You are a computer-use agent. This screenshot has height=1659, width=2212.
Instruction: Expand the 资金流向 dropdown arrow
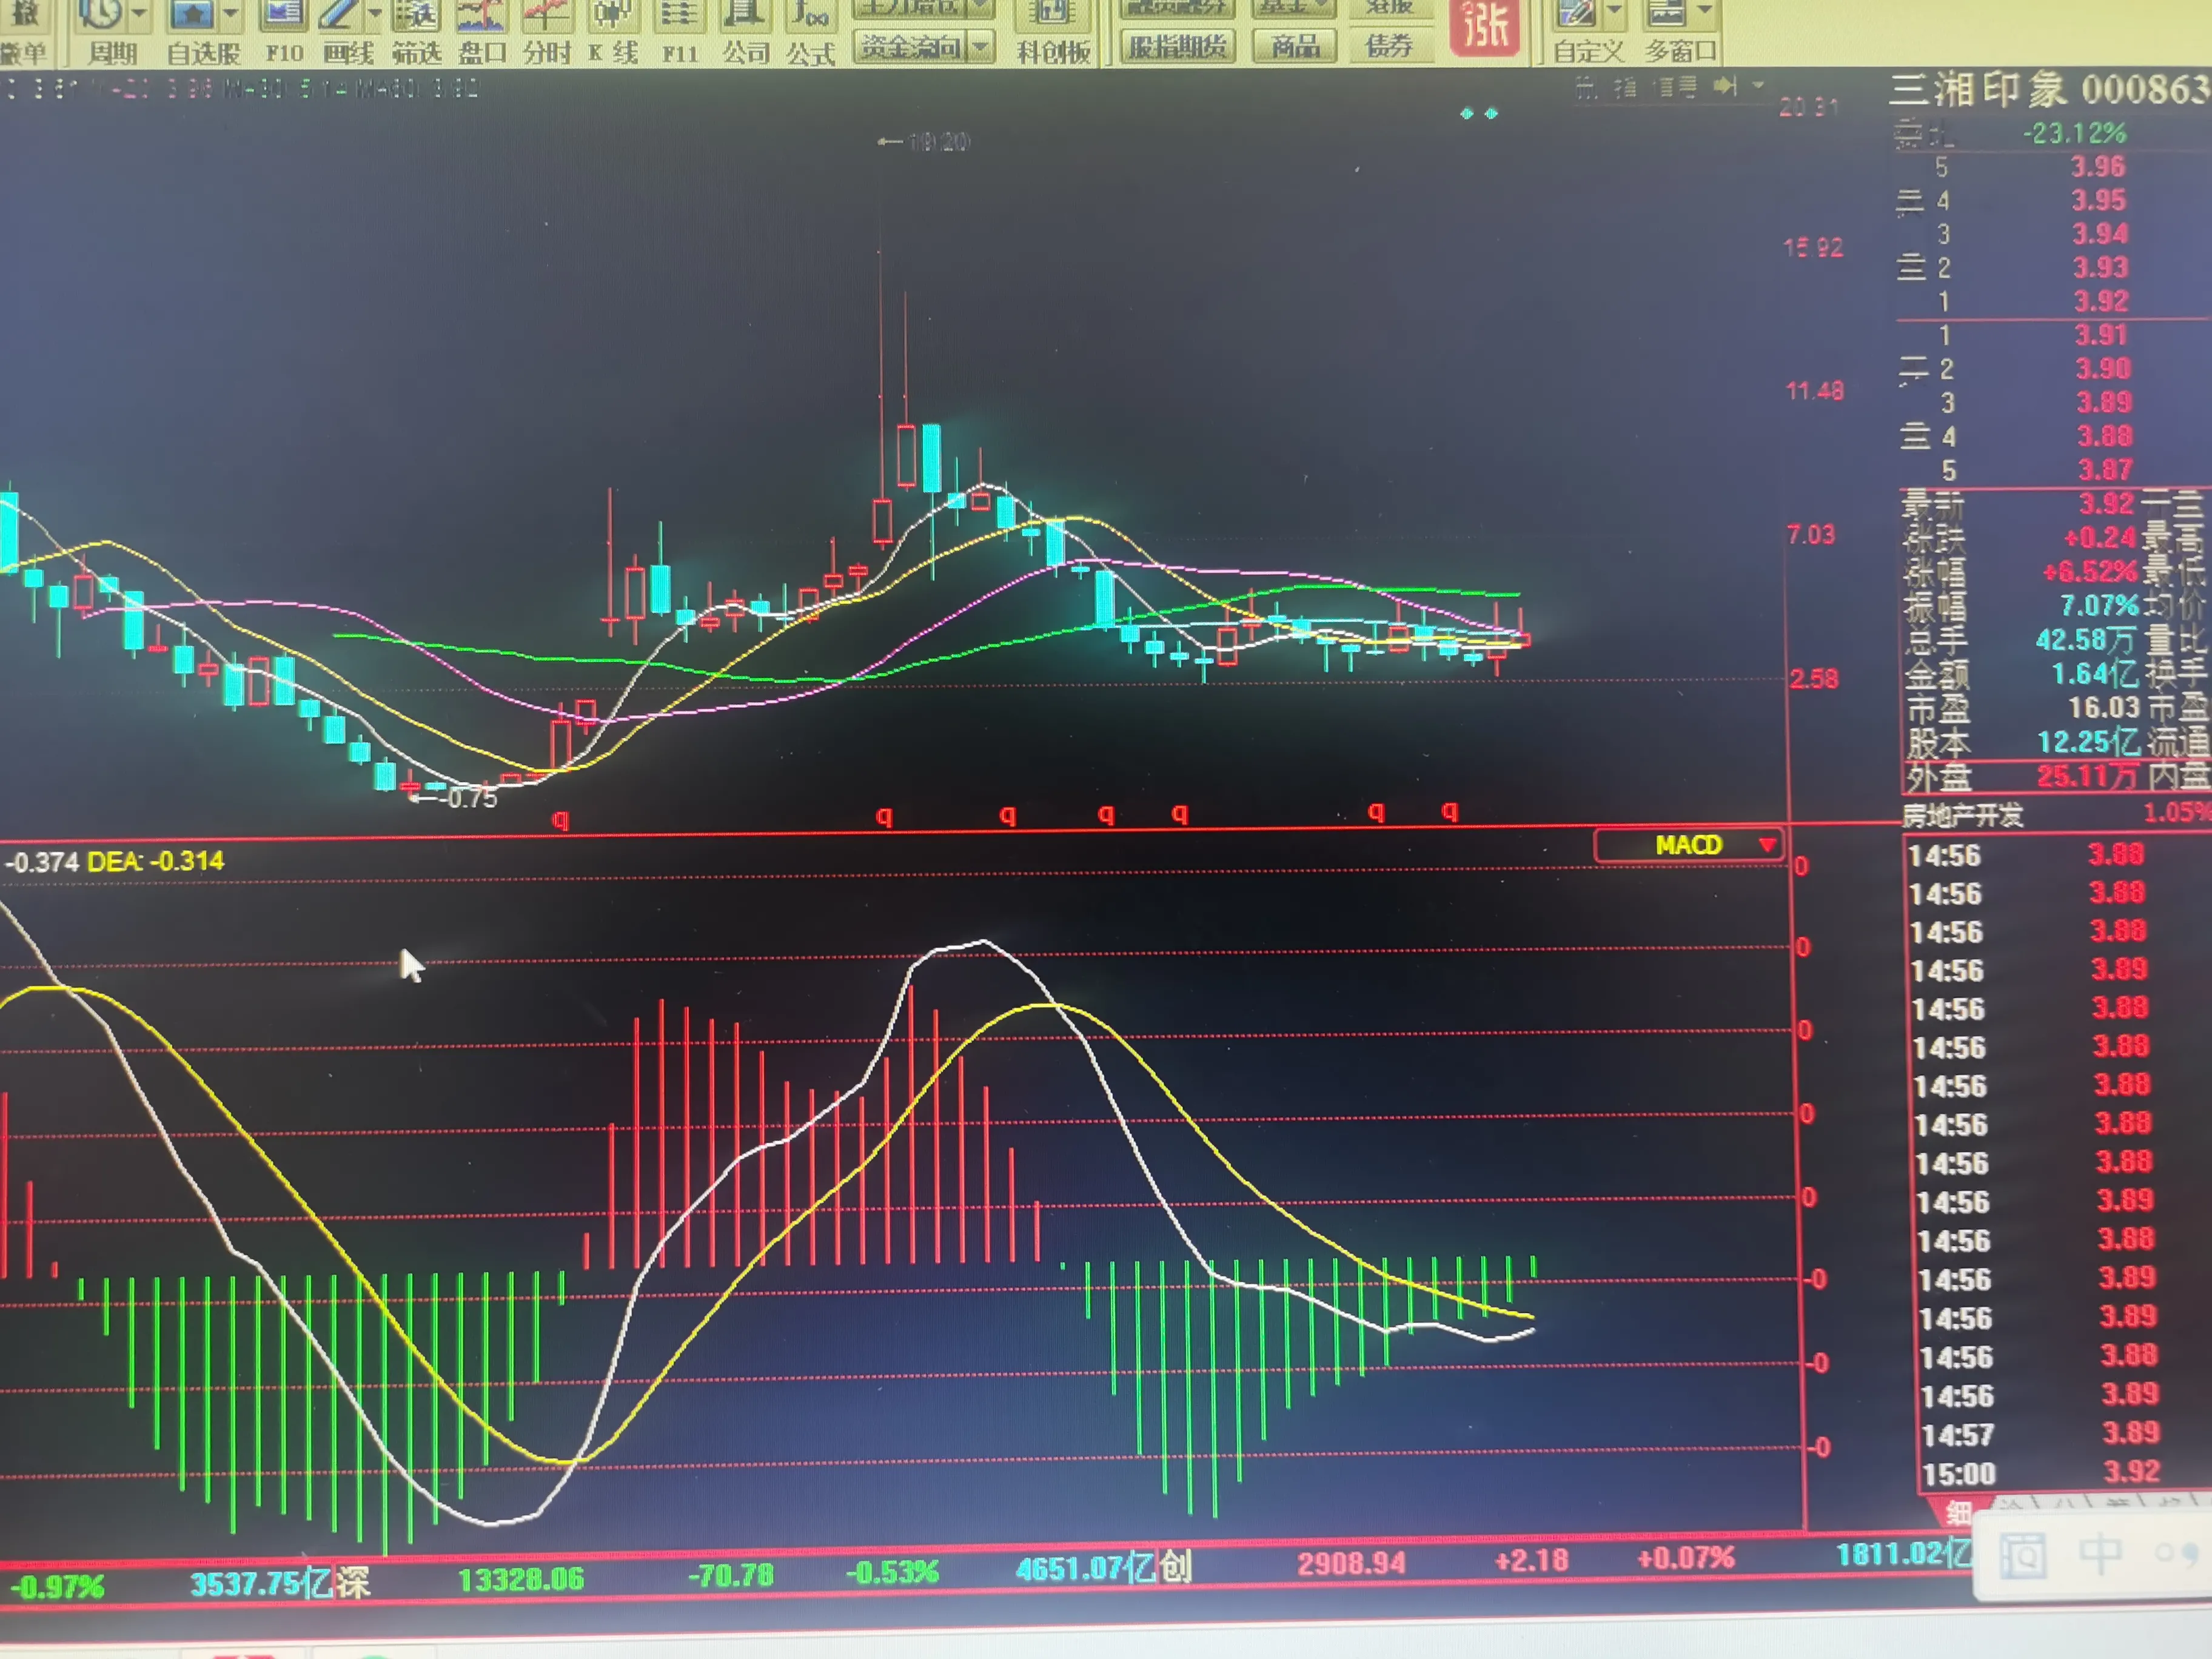(980, 46)
